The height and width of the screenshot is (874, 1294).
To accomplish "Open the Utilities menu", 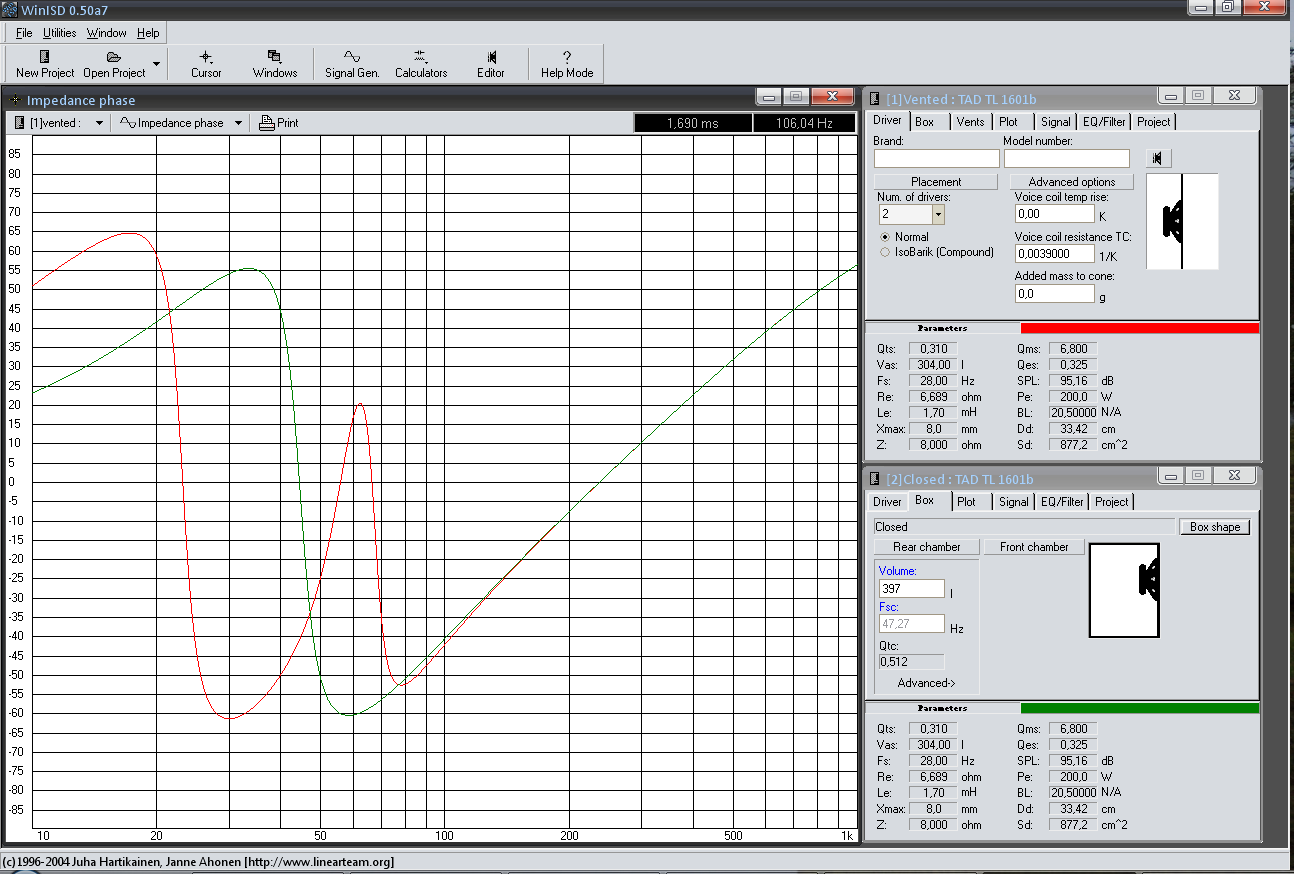I will pyautogui.click(x=59, y=33).
